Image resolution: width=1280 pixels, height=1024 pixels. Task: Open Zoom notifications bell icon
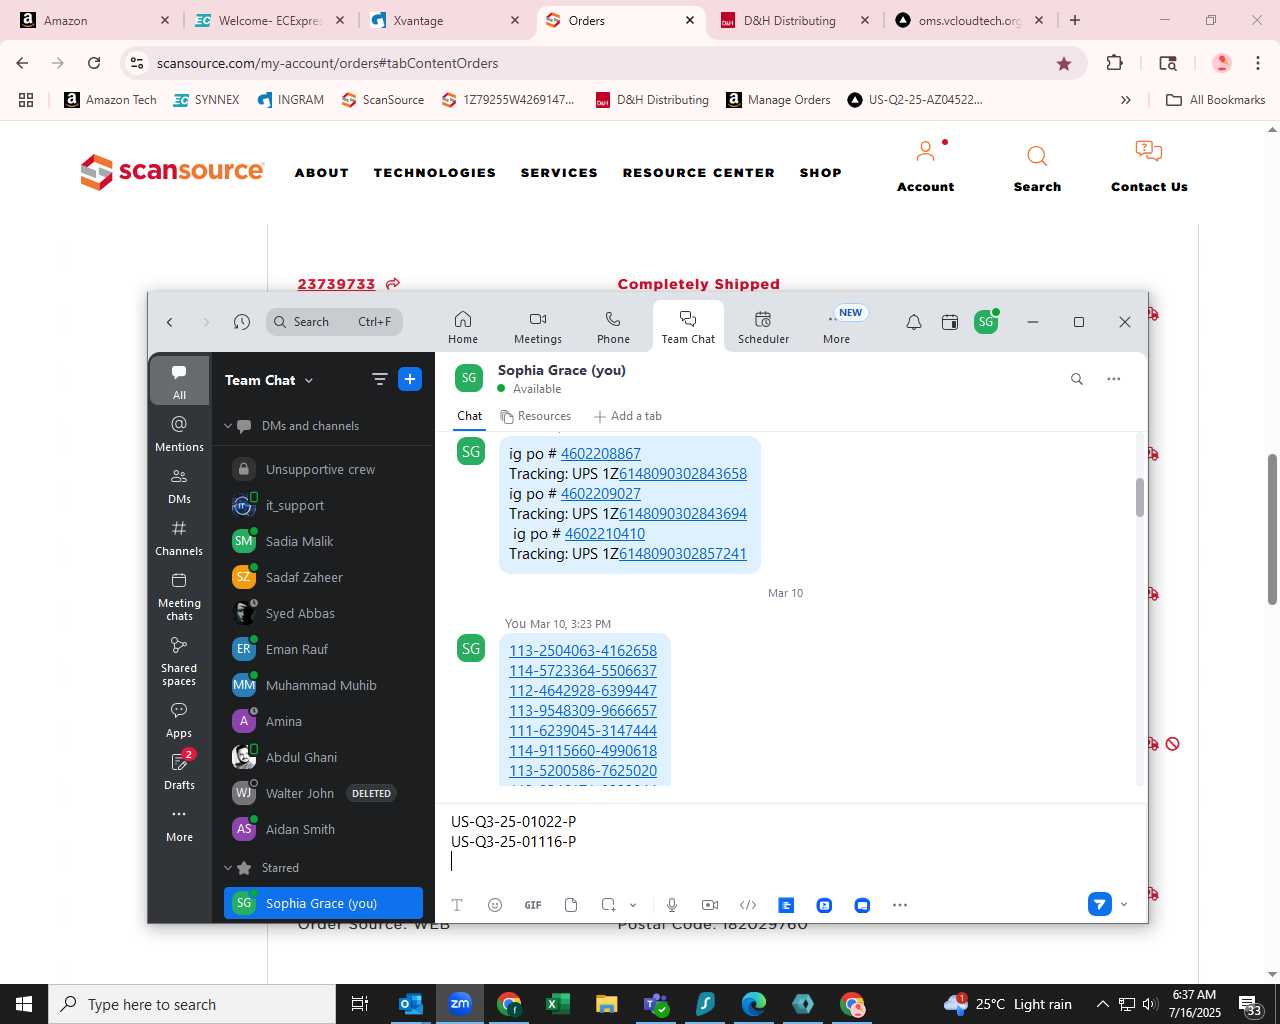pyautogui.click(x=914, y=322)
